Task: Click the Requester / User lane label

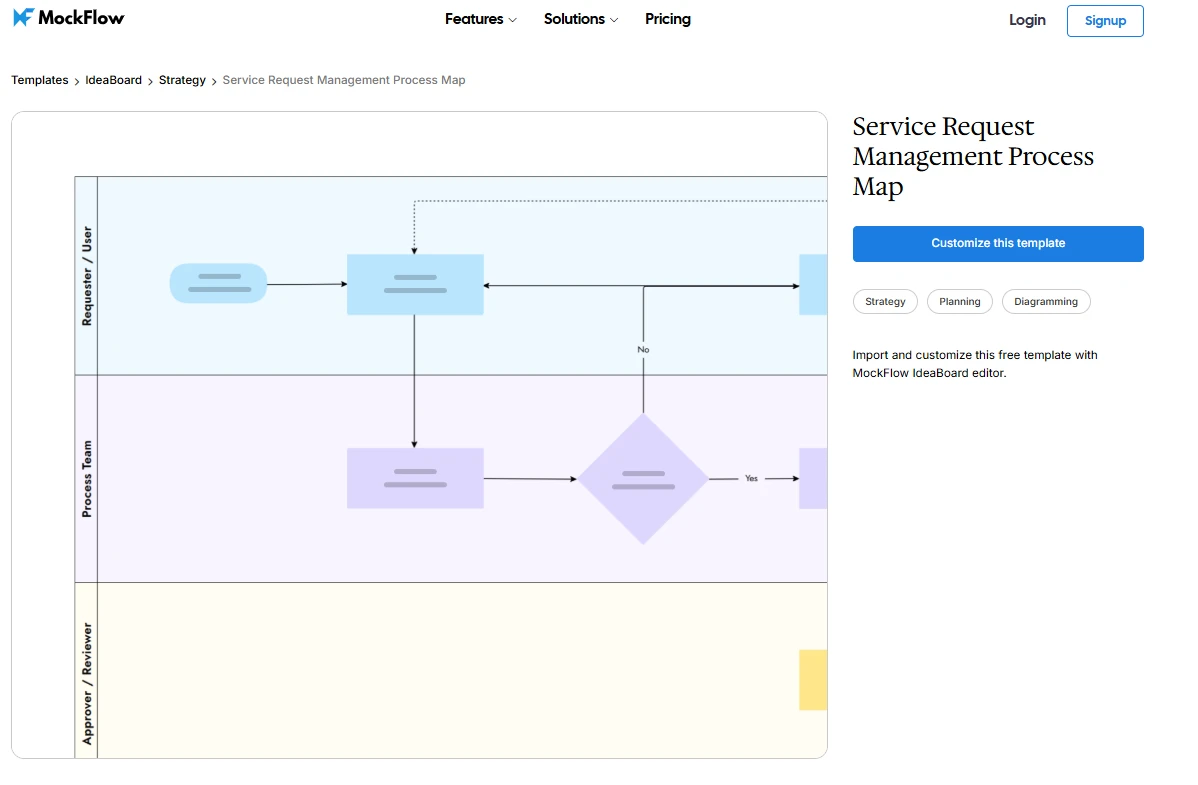Action: (86, 276)
